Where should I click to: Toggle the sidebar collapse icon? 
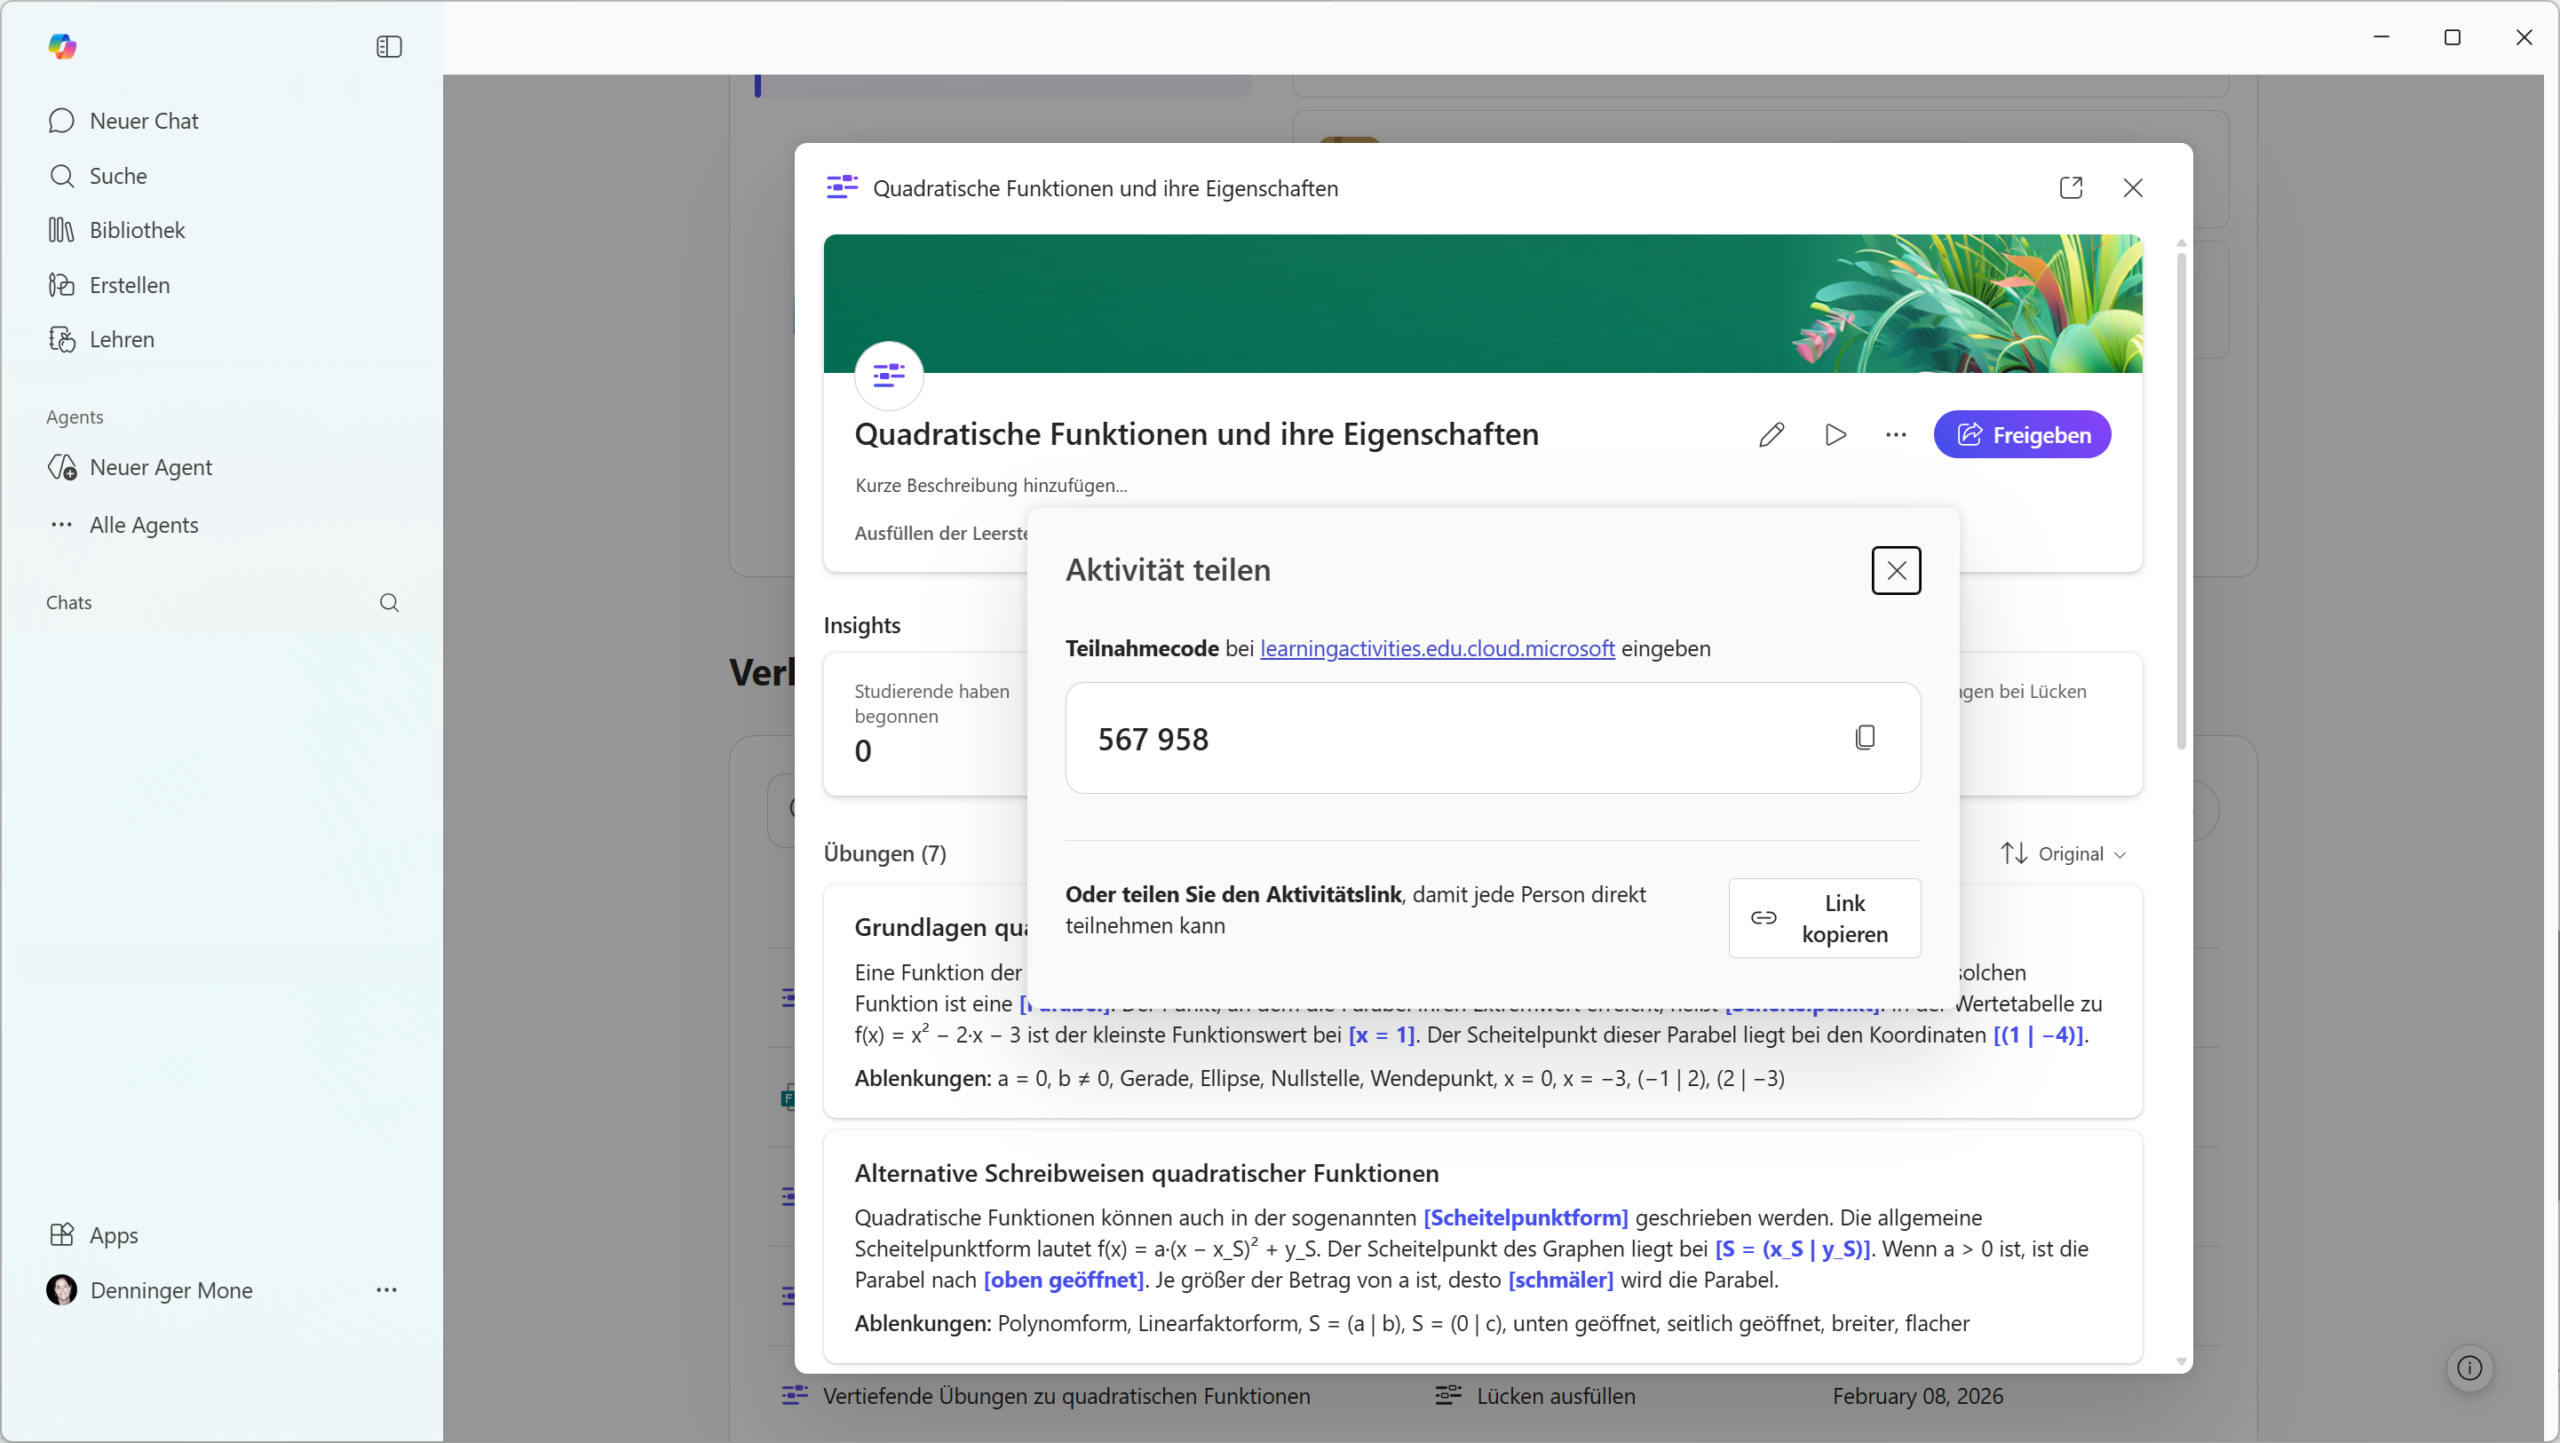tap(389, 47)
